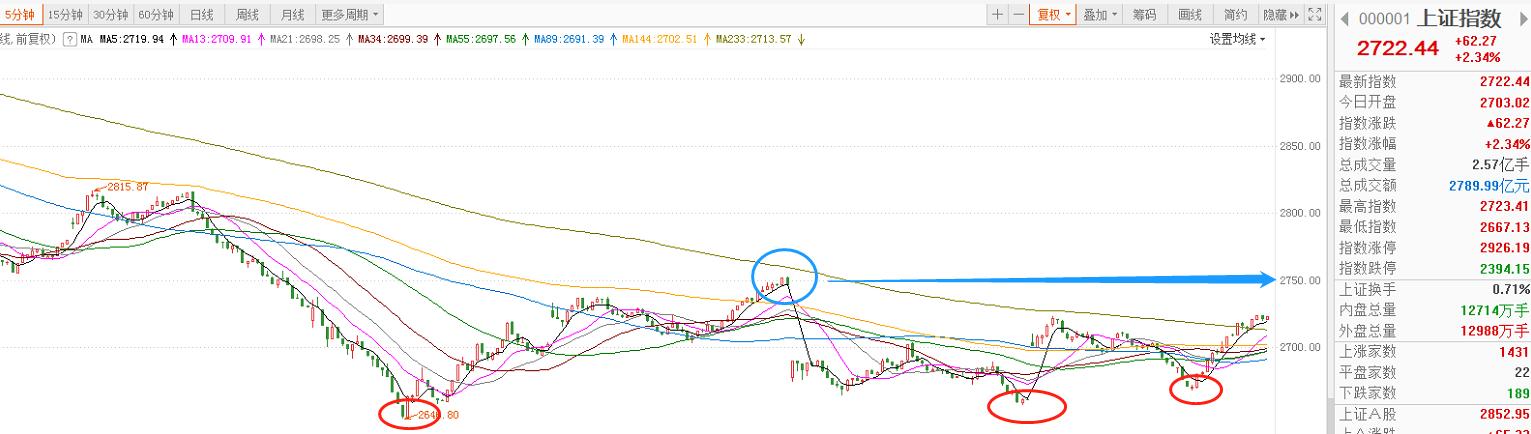Switch to the 日线 daily chart tab
This screenshot has height=434, width=1531.
pos(201,14)
